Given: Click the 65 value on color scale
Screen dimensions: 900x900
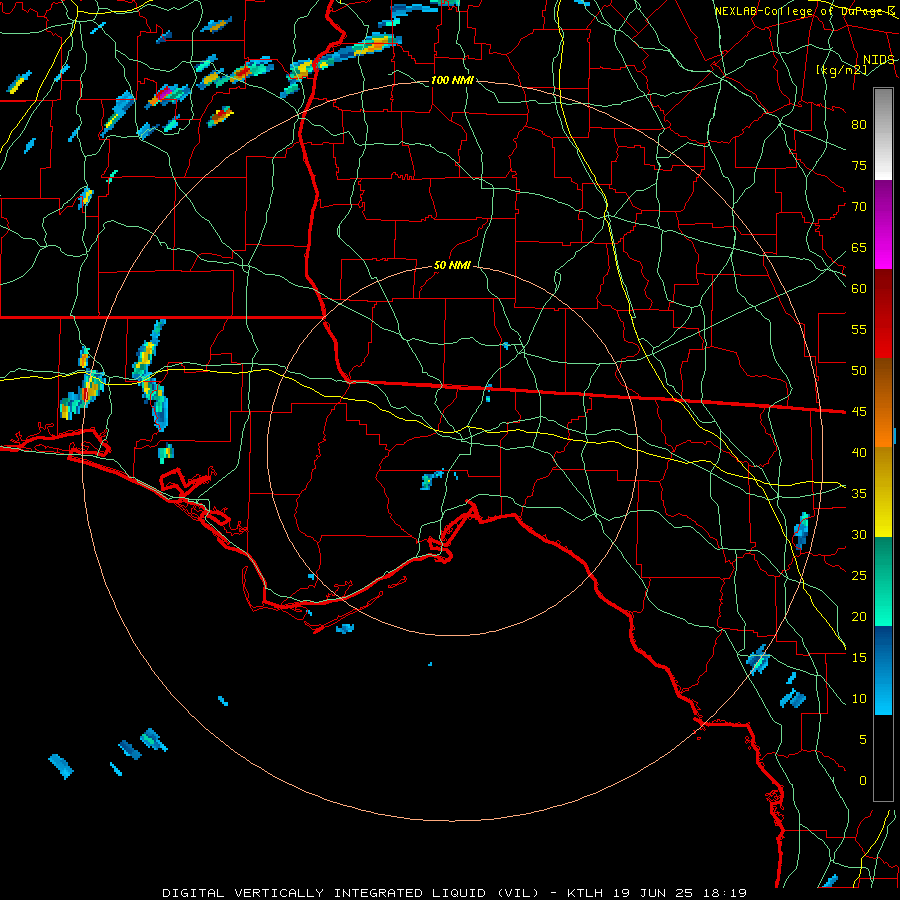Looking at the screenshot, I should [x=859, y=247].
